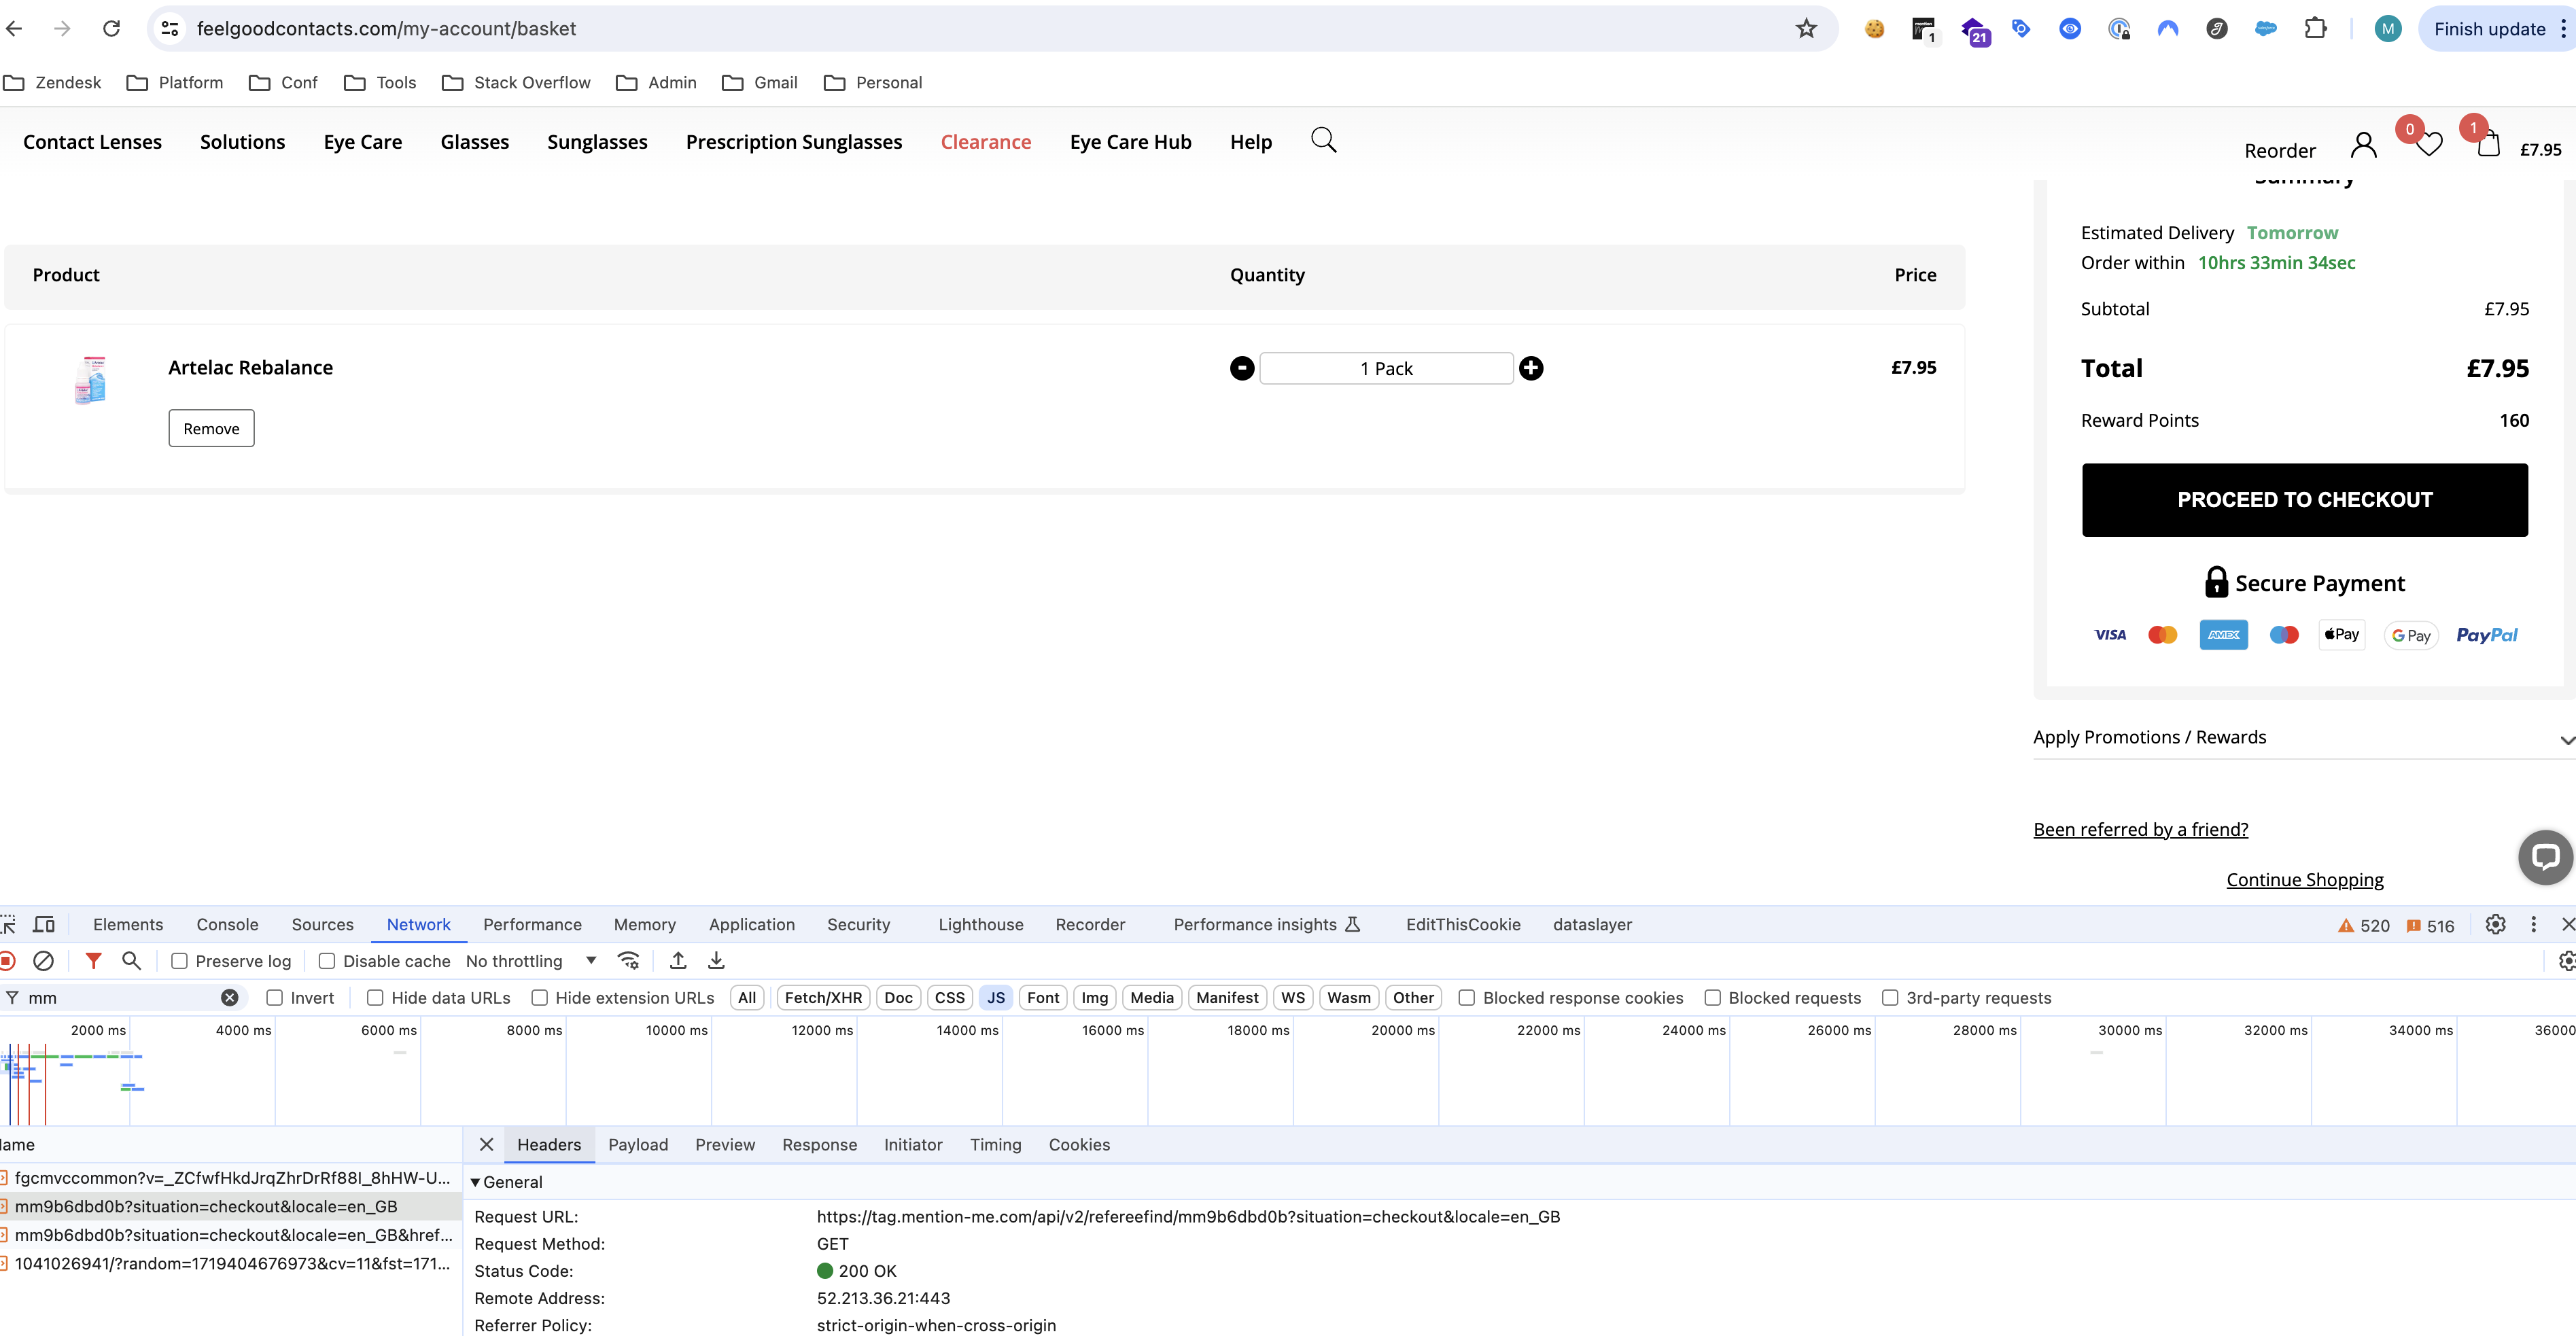Open the Zendesk bookmarks folder

[x=52, y=82]
